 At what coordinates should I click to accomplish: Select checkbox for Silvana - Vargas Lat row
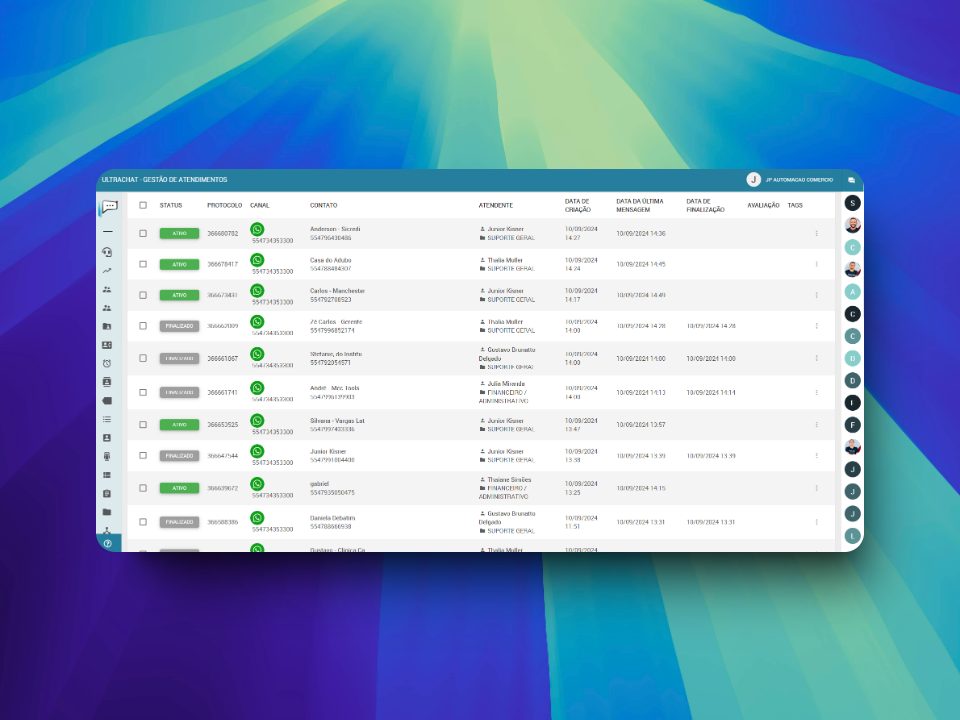(143, 425)
